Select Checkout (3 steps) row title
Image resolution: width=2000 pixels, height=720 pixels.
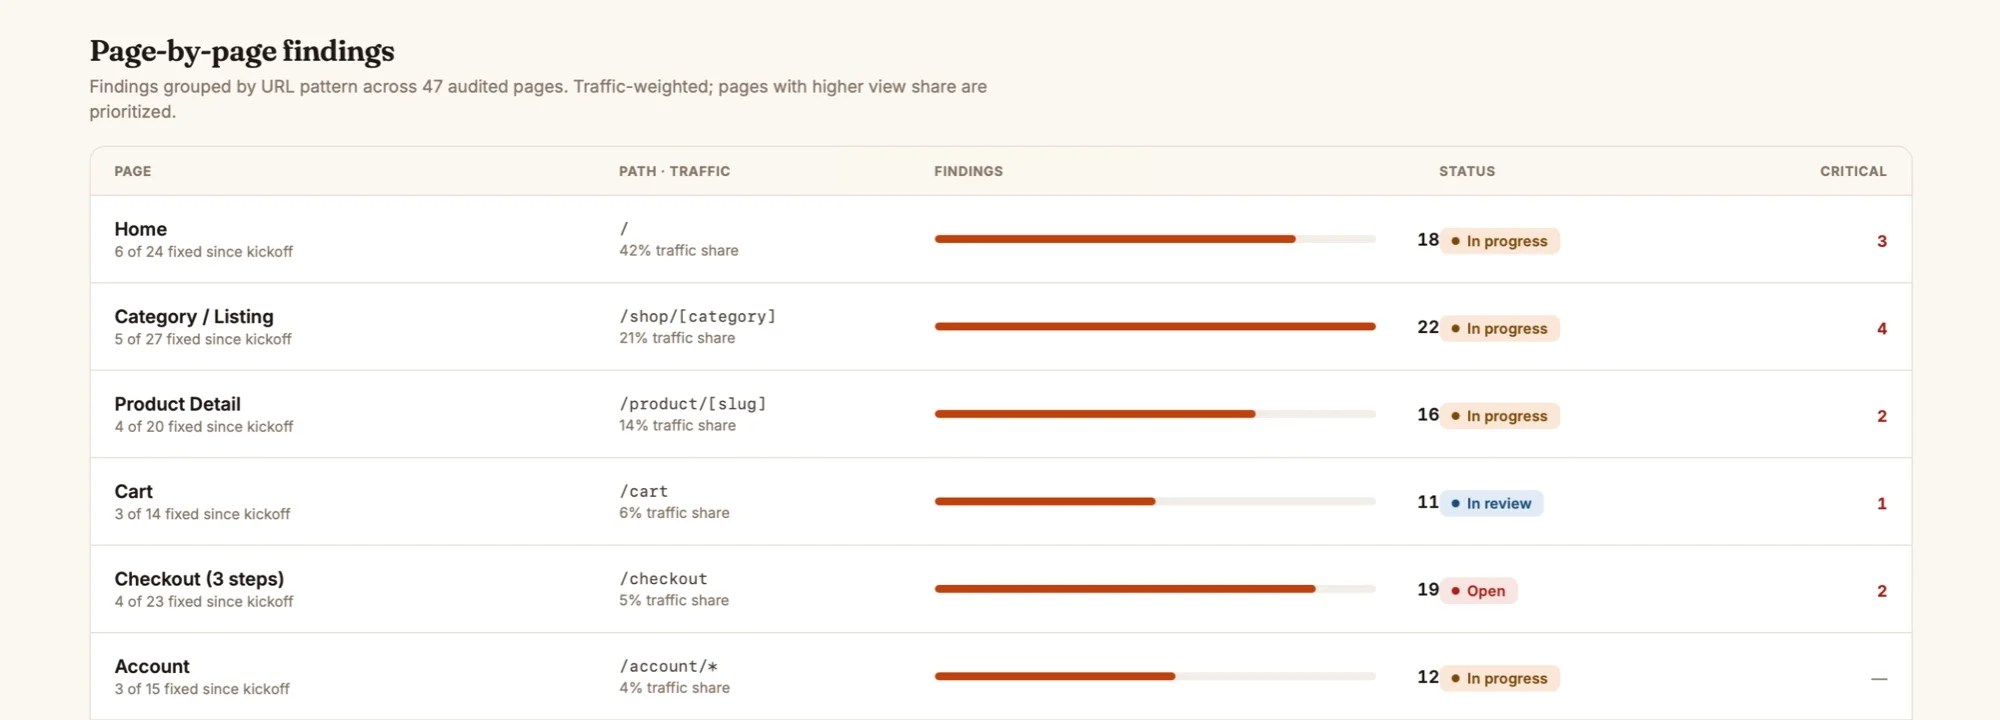199,579
